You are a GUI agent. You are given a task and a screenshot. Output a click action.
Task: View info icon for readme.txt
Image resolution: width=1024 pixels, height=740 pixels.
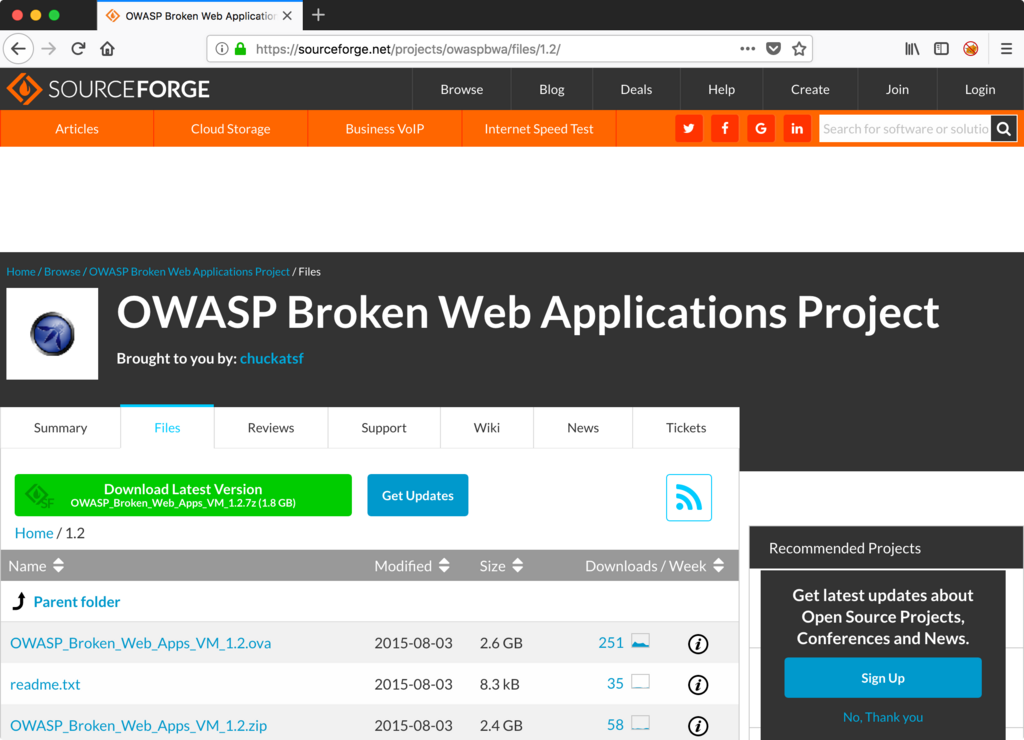(698, 684)
